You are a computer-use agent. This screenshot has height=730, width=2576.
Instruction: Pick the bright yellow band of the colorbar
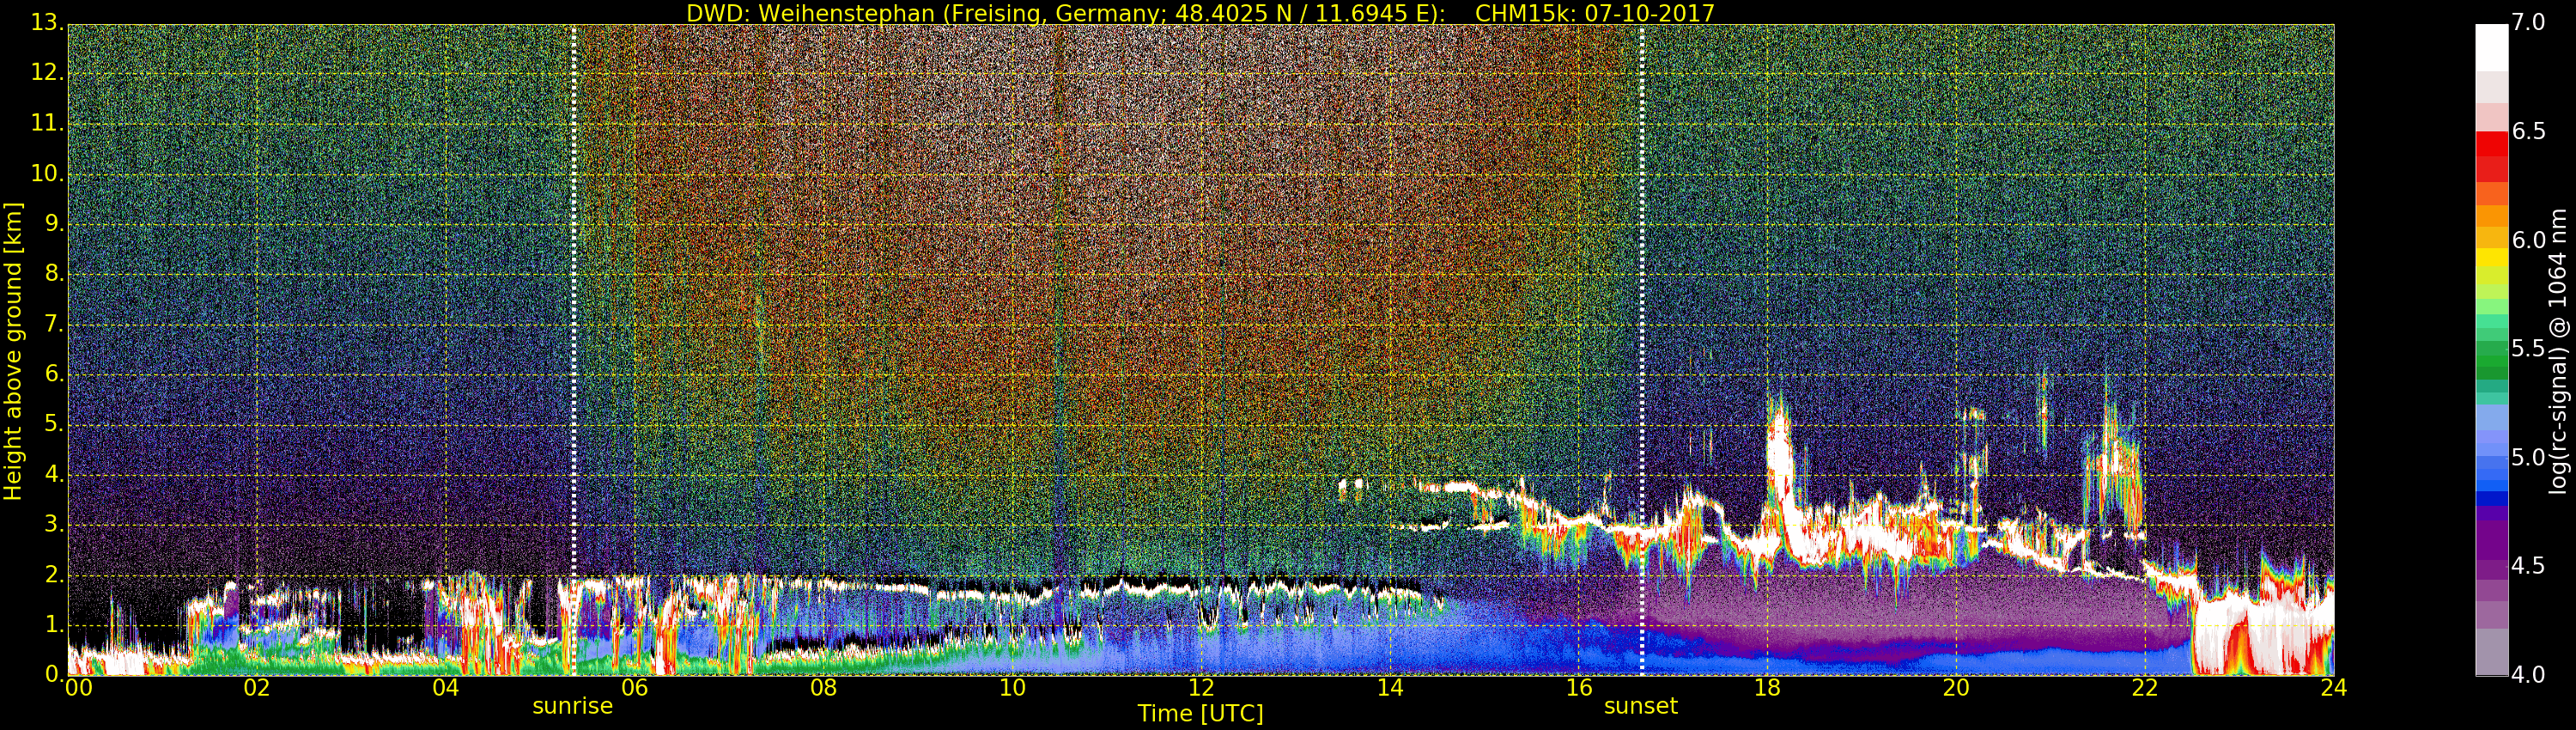tap(2491, 257)
